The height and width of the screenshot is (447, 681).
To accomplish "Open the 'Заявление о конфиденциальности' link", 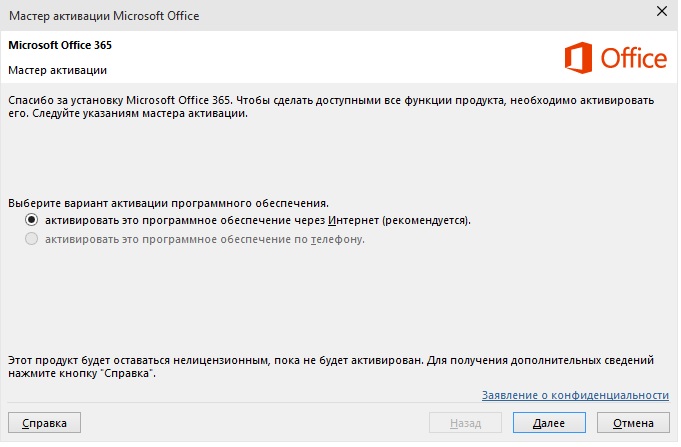I will pos(575,395).
